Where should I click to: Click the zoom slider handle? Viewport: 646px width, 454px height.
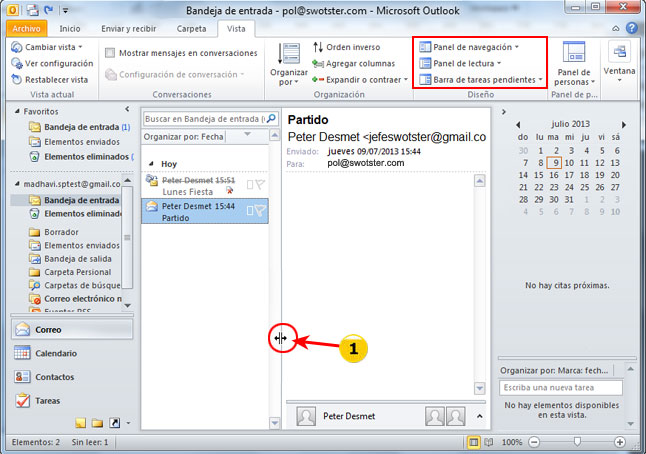point(577,442)
